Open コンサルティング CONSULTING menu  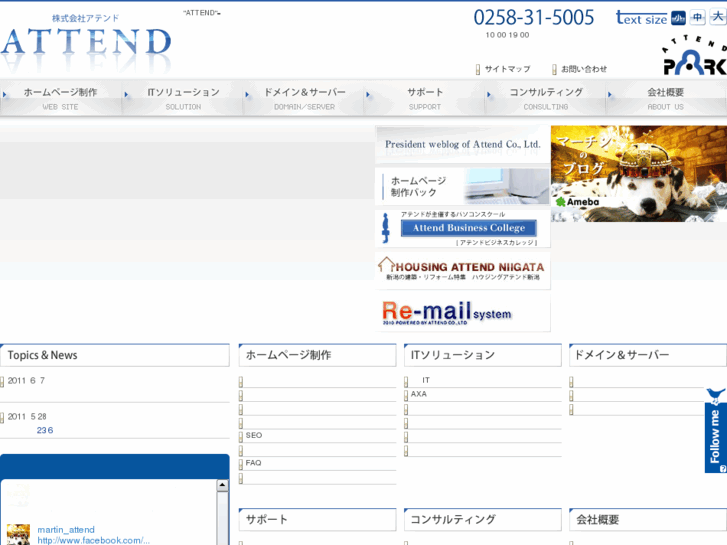pos(546,98)
